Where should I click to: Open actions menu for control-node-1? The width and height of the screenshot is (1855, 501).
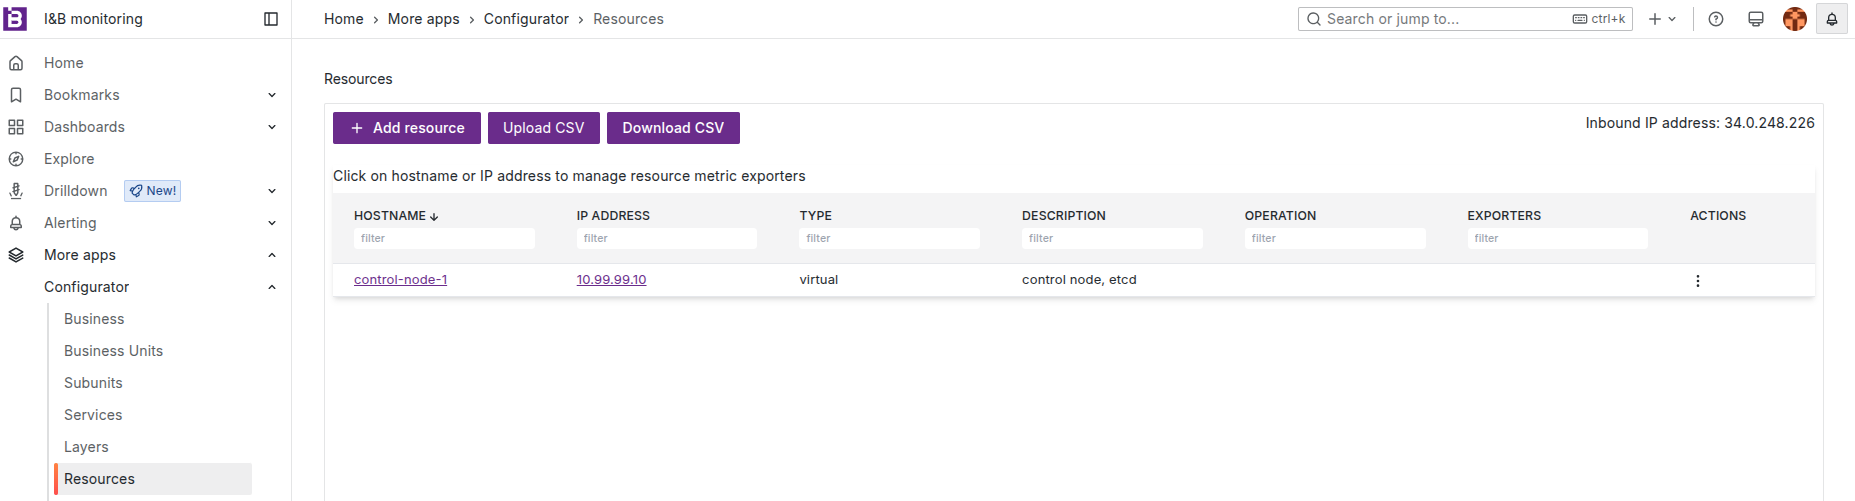click(x=1698, y=281)
